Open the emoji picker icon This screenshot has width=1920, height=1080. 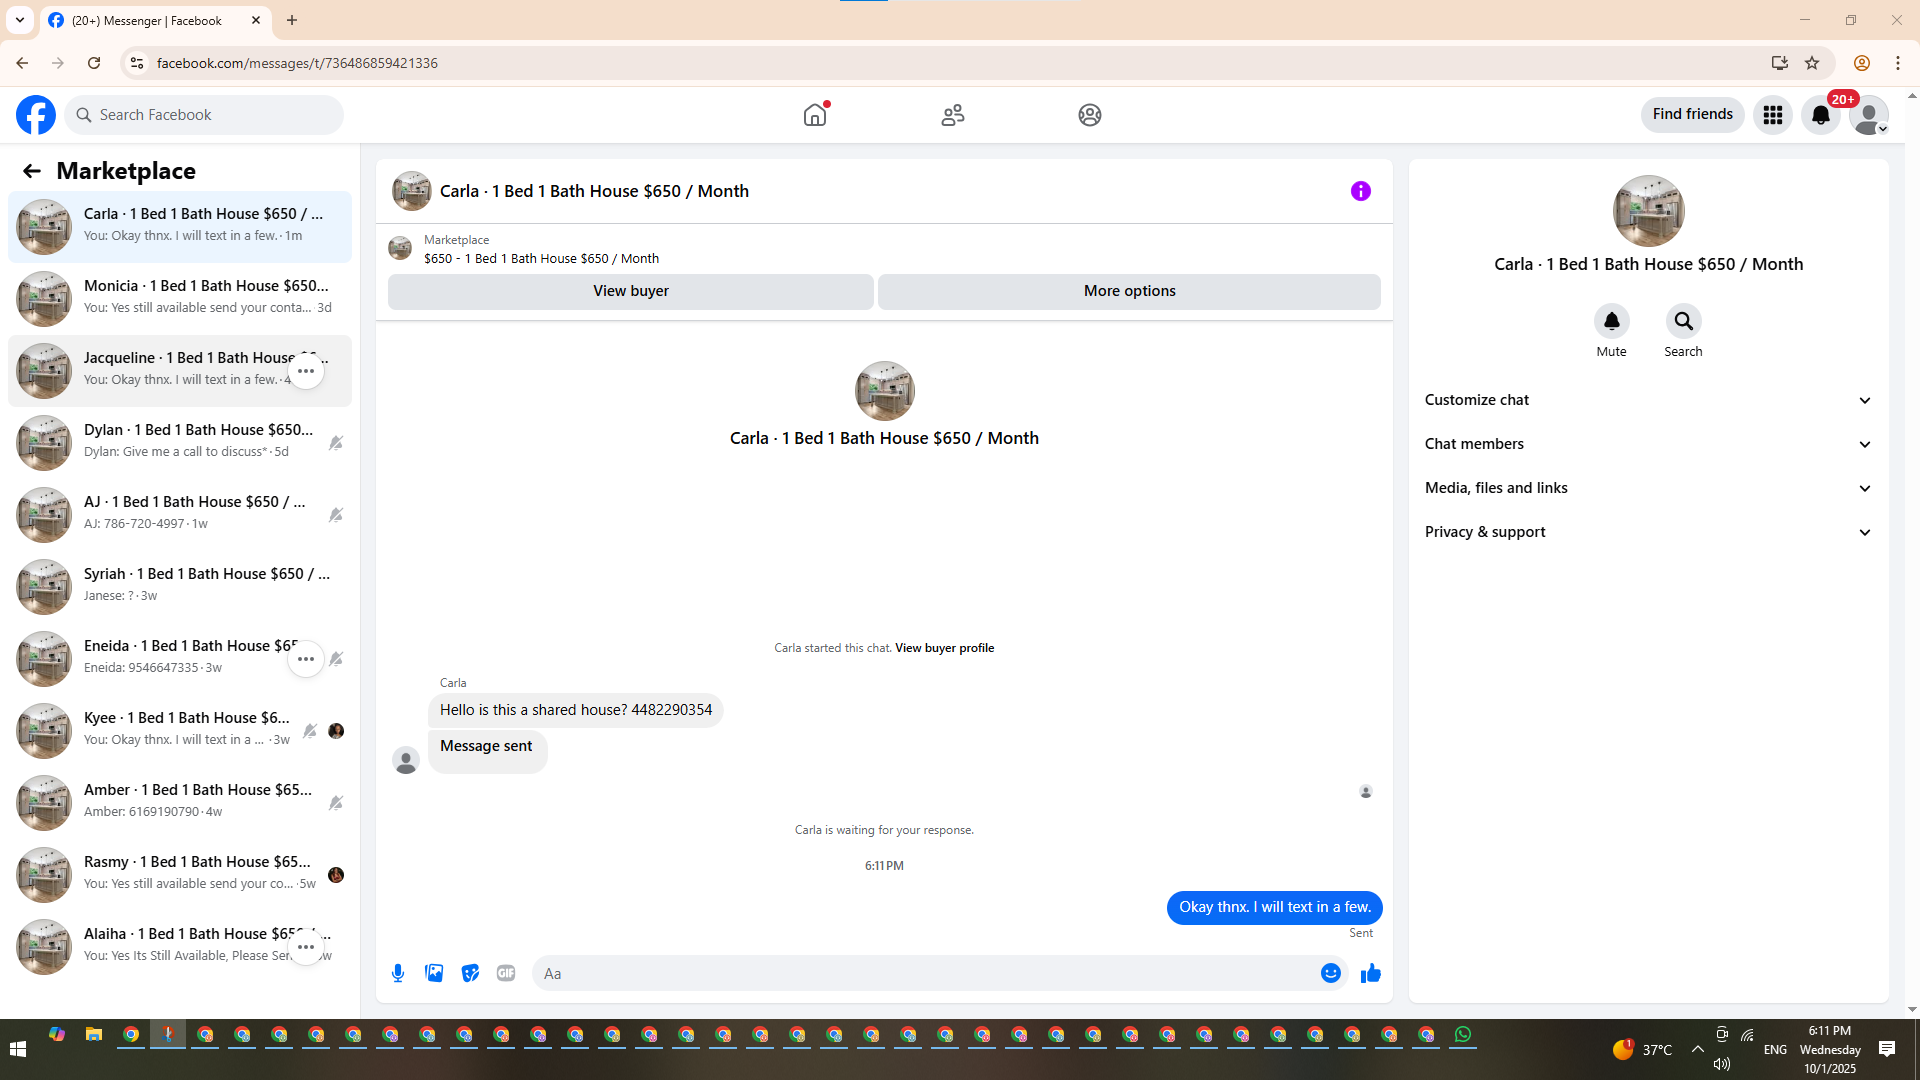[x=1331, y=973]
